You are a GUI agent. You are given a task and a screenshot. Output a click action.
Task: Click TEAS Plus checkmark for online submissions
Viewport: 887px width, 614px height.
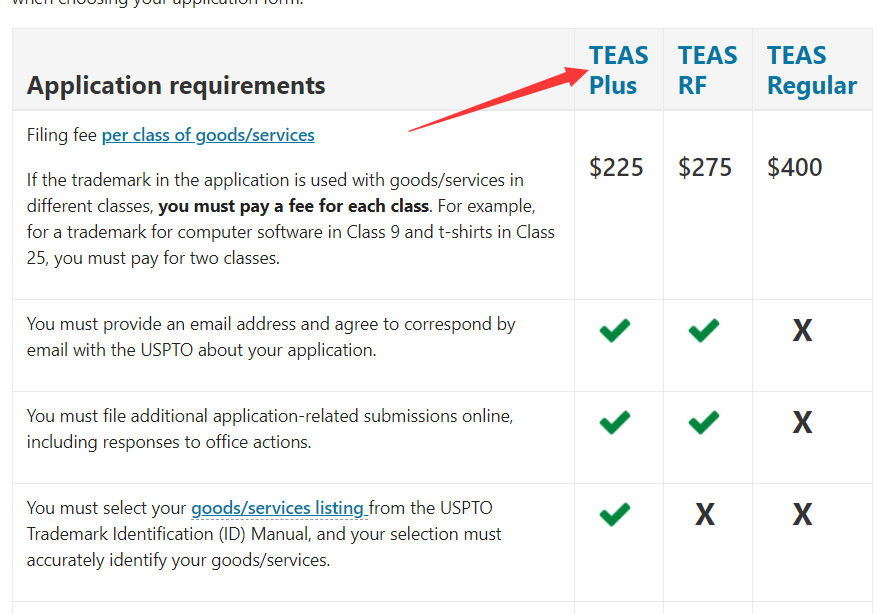pyautogui.click(x=615, y=423)
